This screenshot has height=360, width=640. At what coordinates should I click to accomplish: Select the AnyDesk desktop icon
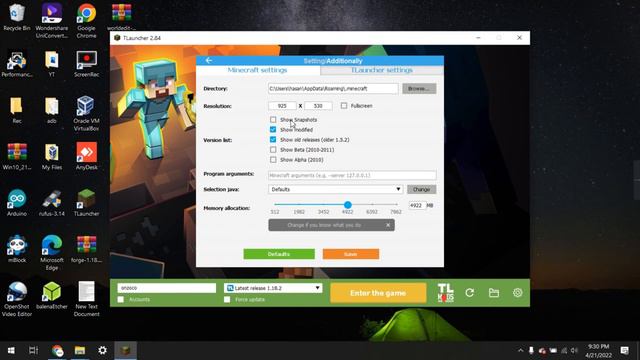tap(86, 156)
